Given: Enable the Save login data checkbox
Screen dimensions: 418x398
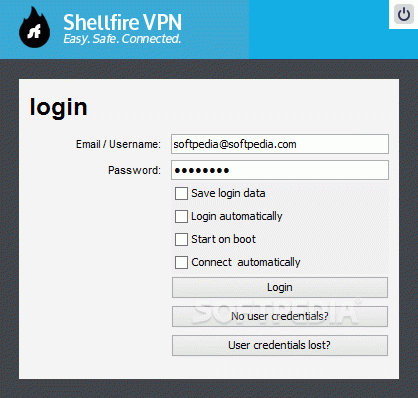Looking at the screenshot, I should click(x=181, y=193).
